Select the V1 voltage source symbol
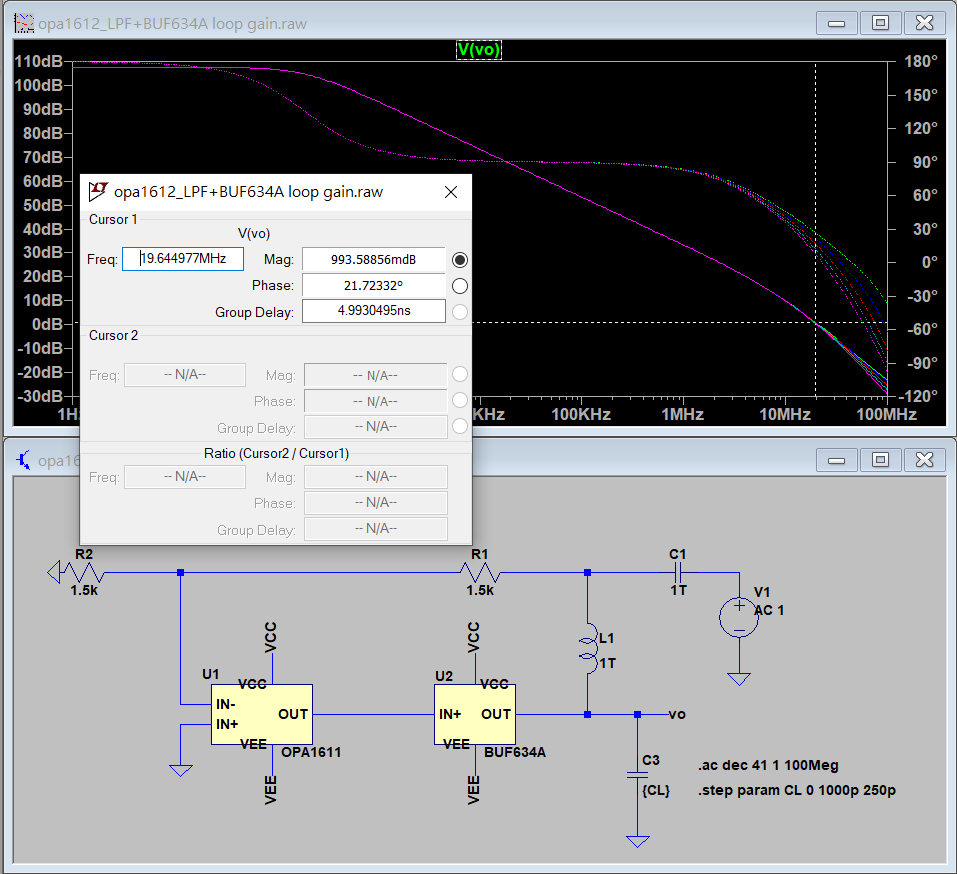Image resolution: width=957 pixels, height=874 pixels. coord(739,617)
